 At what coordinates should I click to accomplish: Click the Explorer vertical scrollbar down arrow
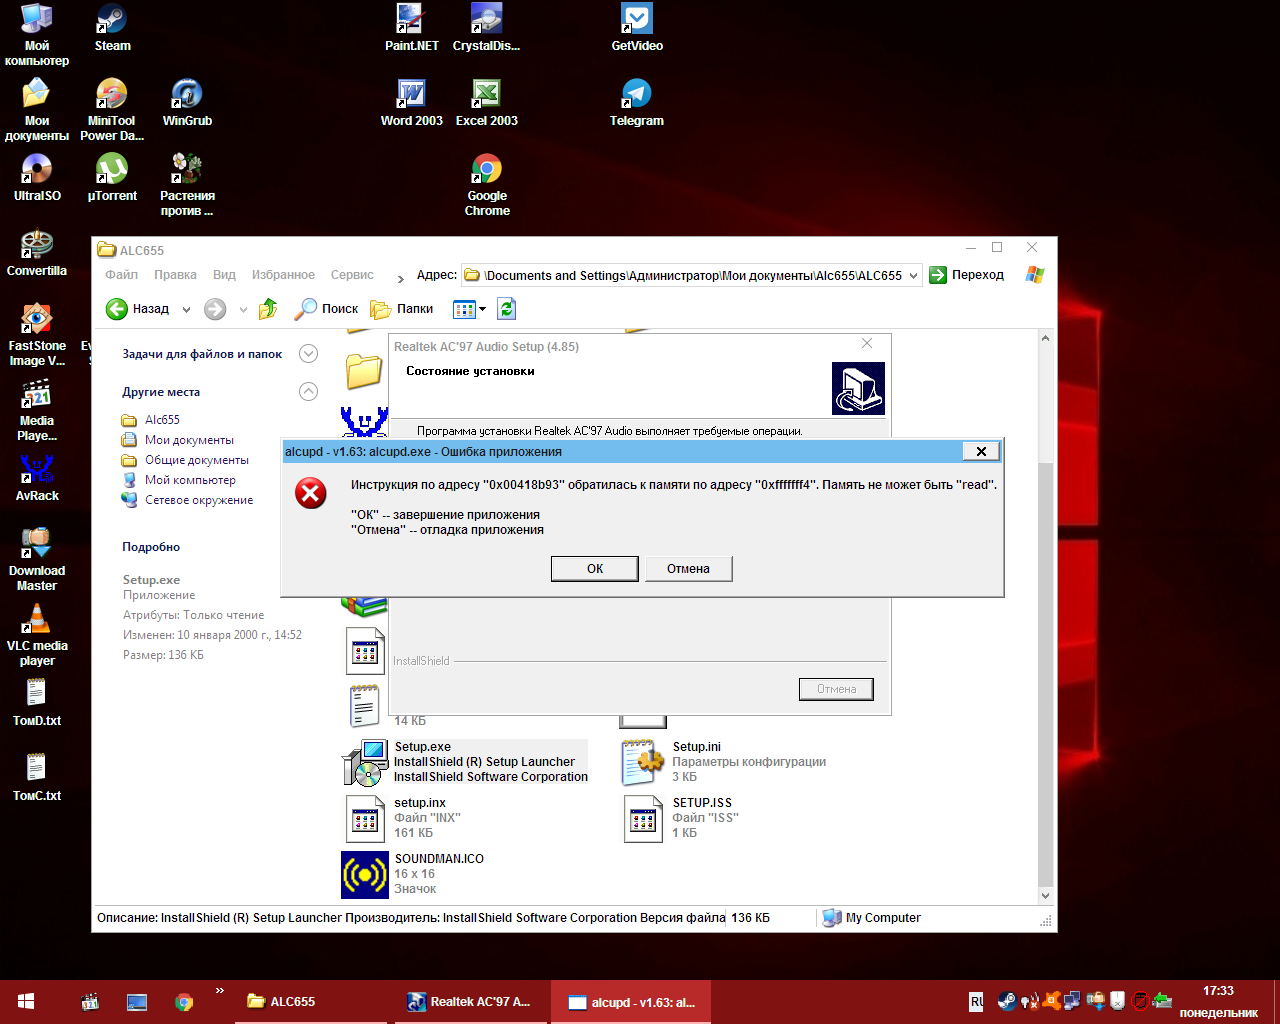pos(1046,896)
